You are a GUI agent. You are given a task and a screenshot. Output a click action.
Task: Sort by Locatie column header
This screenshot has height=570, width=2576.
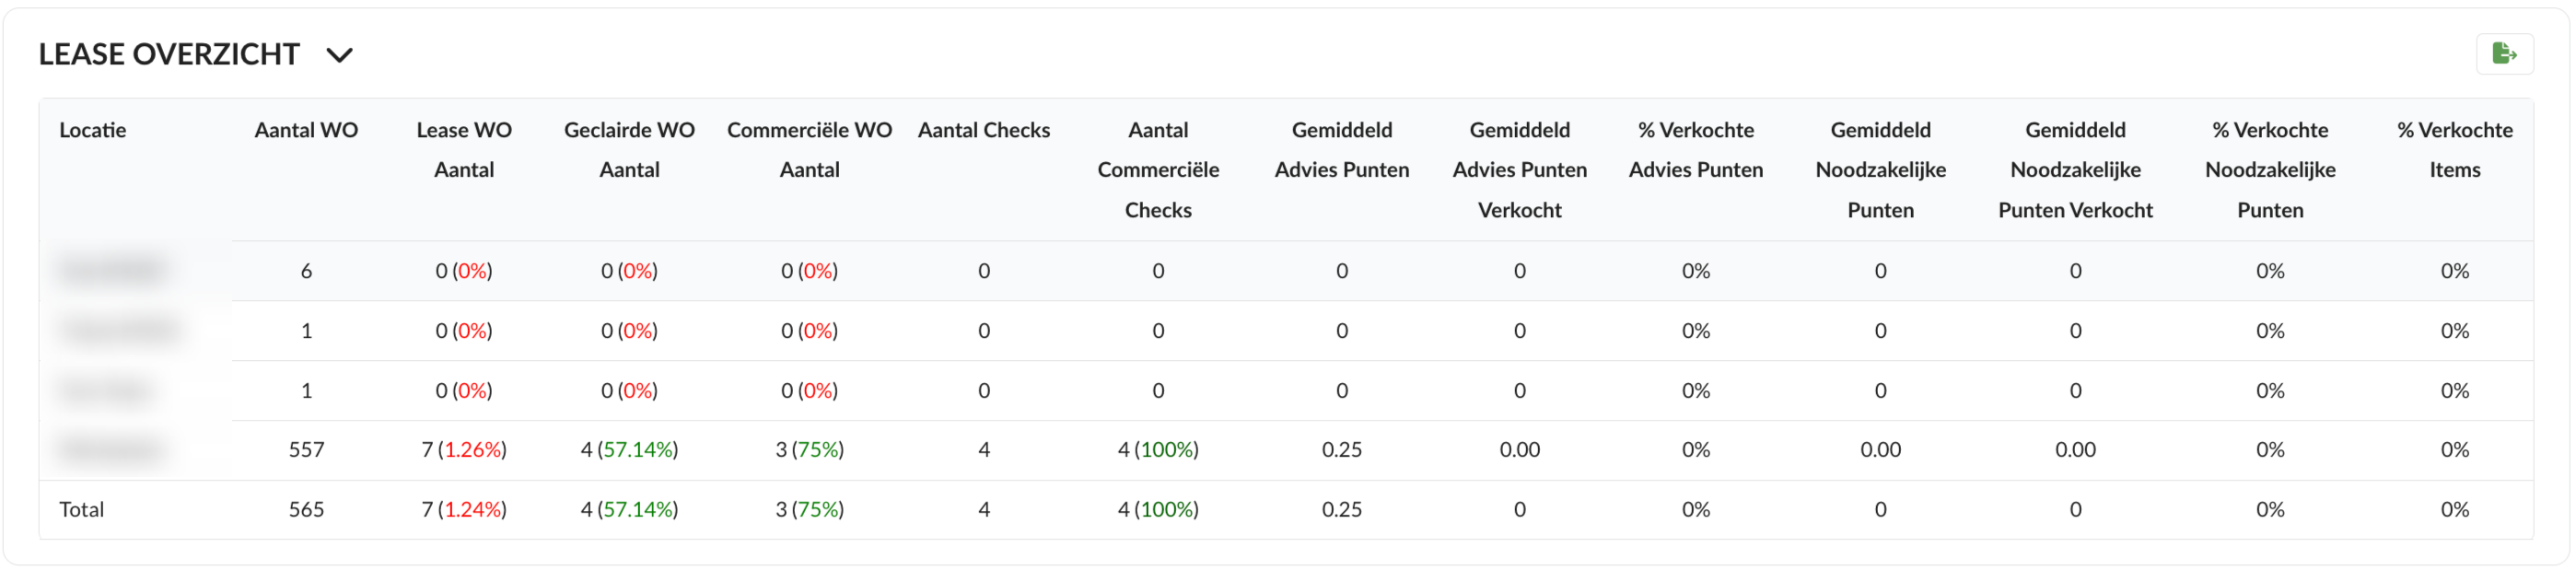pyautogui.click(x=92, y=130)
